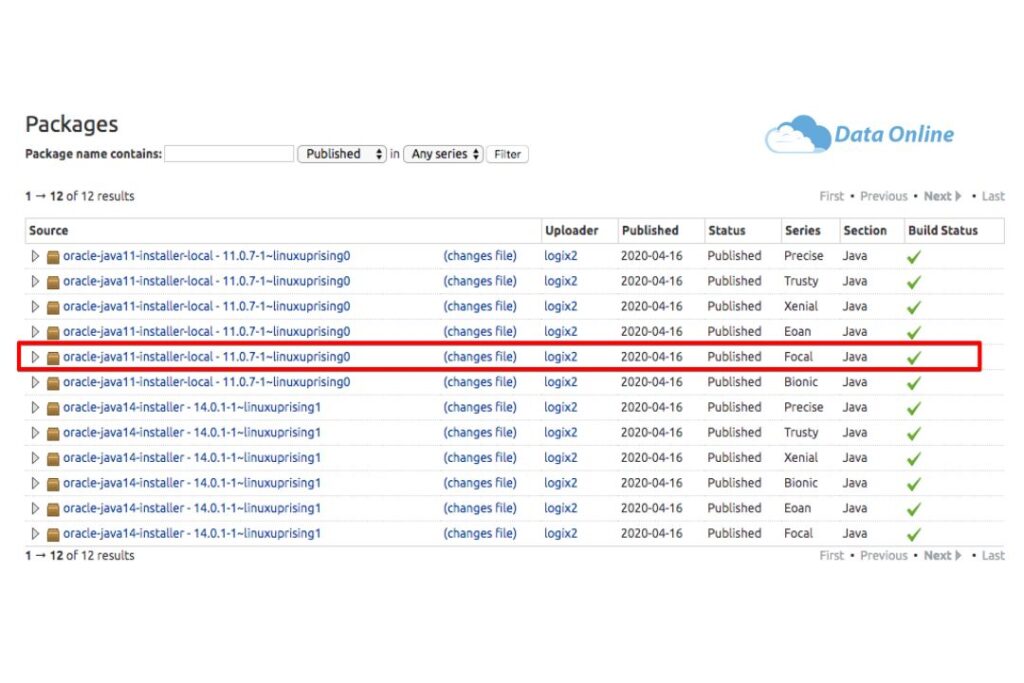
Task: Open changes file link for java14 Focal
Action: pos(480,533)
